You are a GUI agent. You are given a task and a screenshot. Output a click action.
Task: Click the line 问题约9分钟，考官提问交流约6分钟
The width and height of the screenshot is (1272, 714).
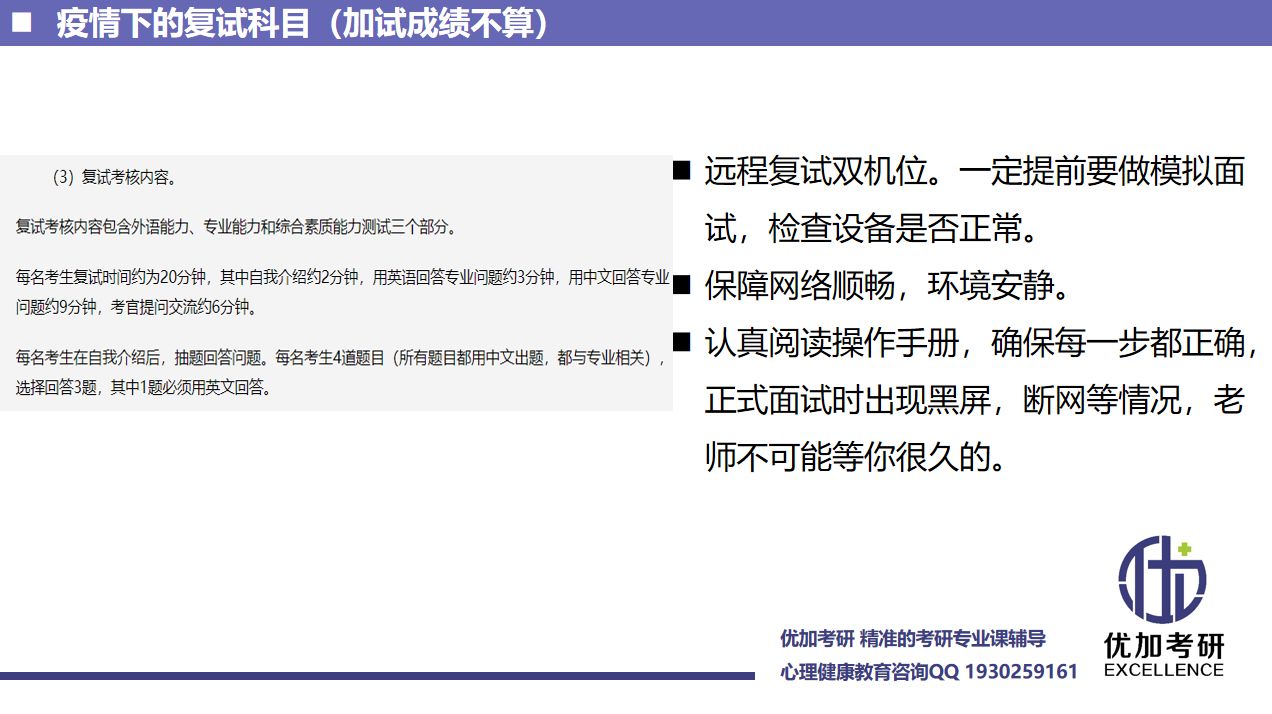(137, 307)
